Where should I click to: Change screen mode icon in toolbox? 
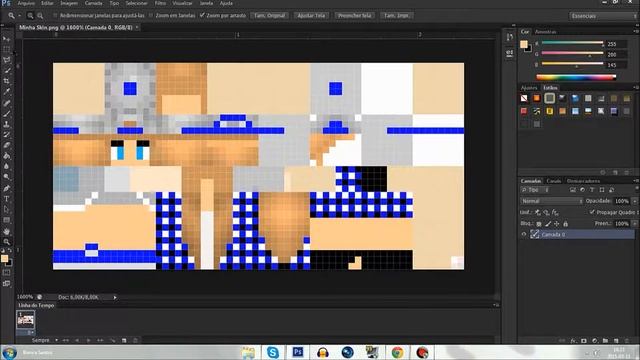pyautogui.click(x=7, y=283)
